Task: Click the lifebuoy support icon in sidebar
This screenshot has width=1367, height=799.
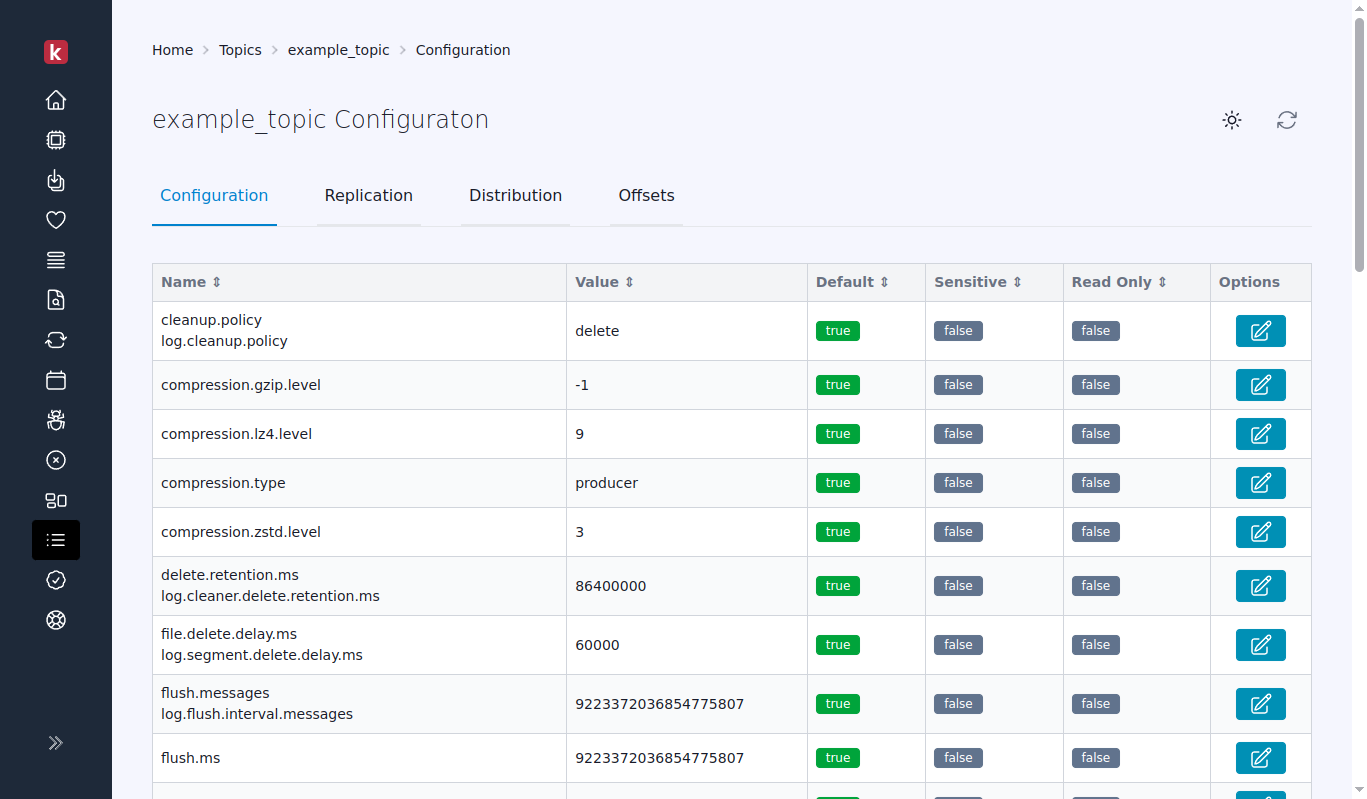Action: point(56,620)
